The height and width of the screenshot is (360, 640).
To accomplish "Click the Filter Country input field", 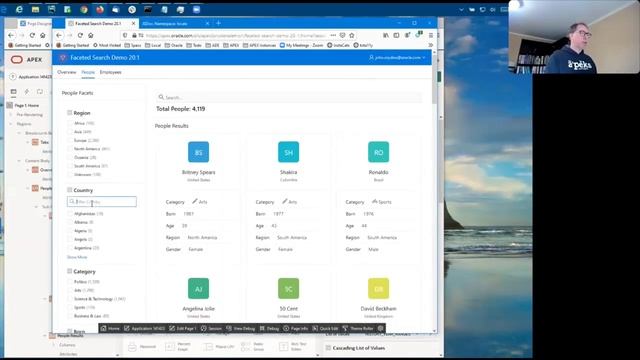I will 102,202.
